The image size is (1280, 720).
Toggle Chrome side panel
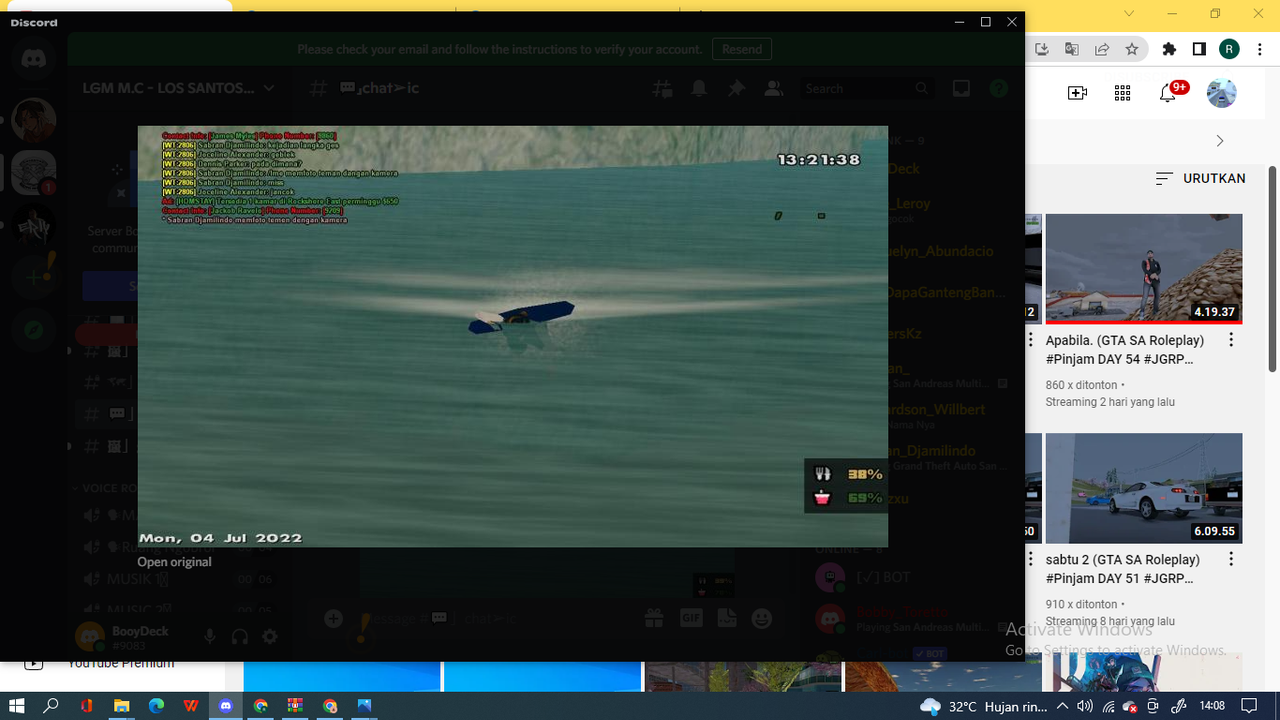click(1199, 49)
